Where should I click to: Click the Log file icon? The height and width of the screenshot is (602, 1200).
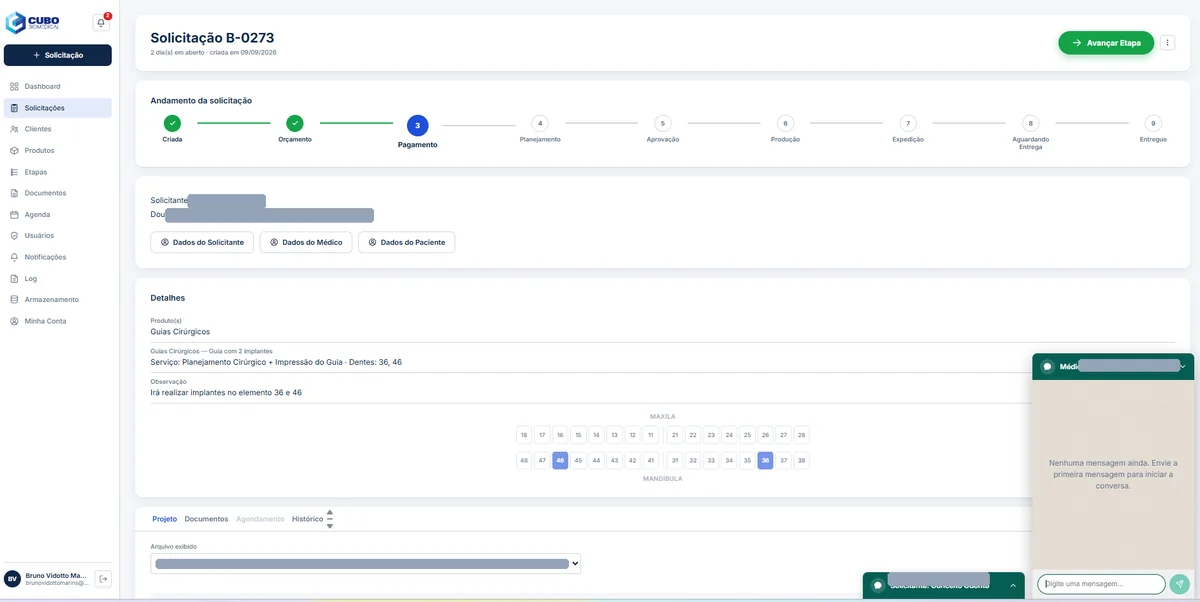[x=14, y=279]
